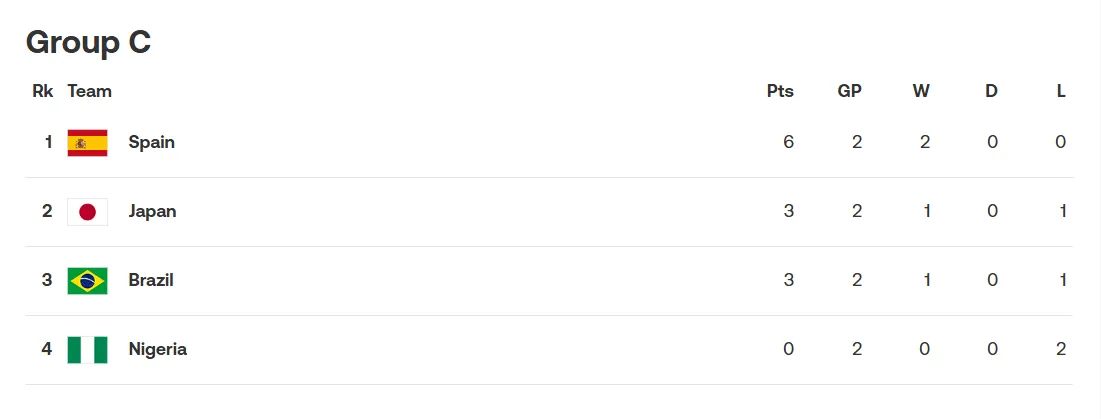Click the GP column header
The width and height of the screenshot is (1101, 419).
[x=850, y=91]
